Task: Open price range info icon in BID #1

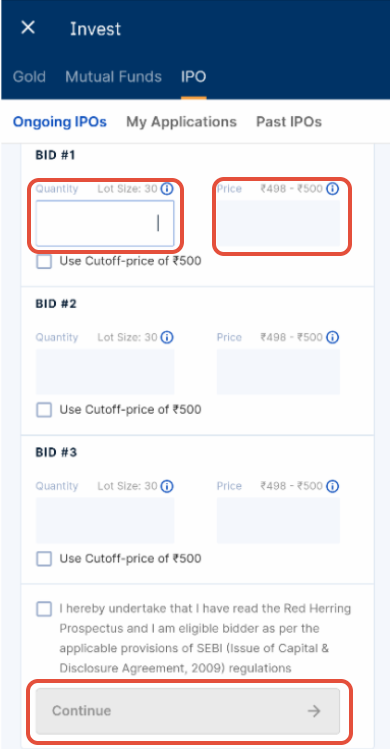Action: coord(332,189)
